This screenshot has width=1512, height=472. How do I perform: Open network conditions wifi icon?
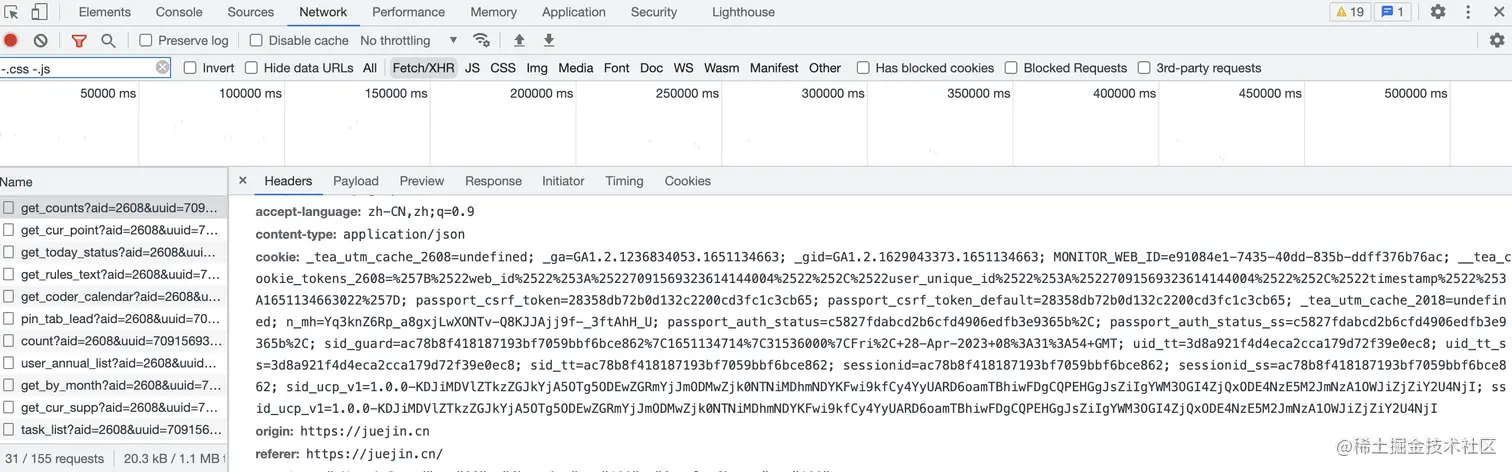tap(482, 40)
